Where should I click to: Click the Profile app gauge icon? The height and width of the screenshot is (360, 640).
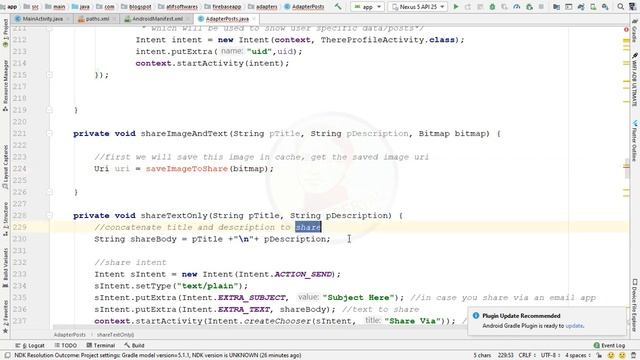517,7
